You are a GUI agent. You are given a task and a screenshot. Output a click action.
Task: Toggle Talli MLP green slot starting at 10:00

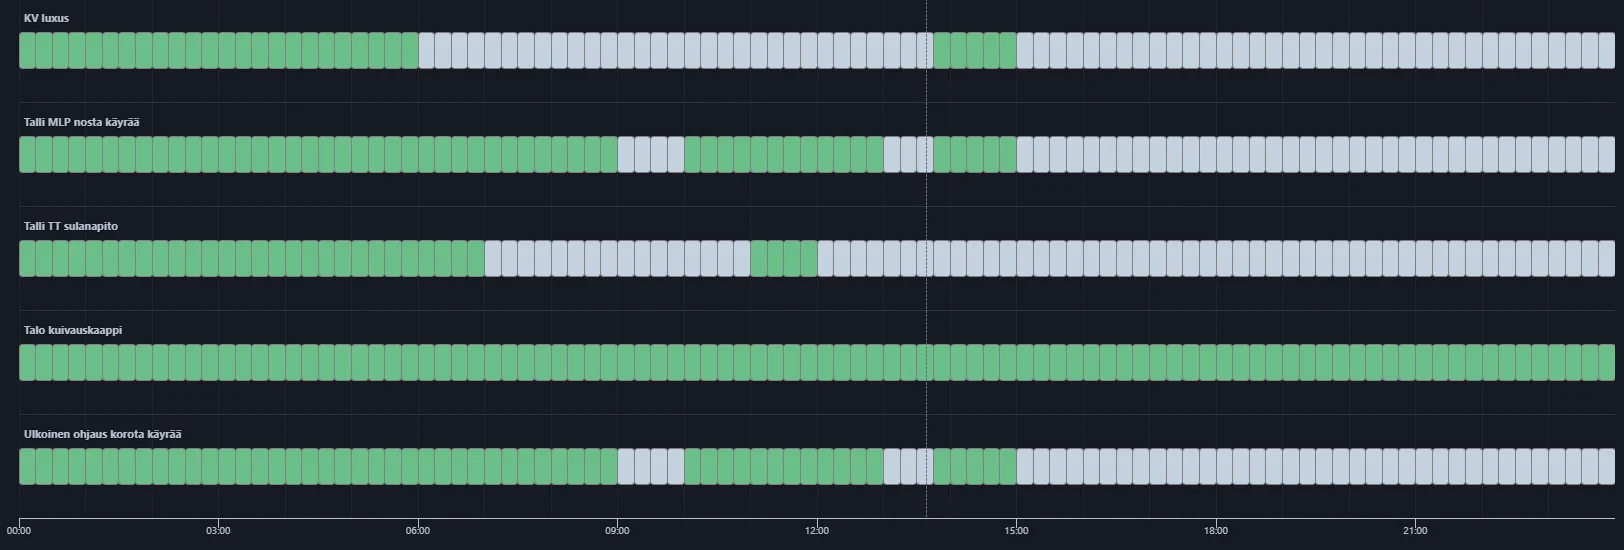click(x=693, y=154)
